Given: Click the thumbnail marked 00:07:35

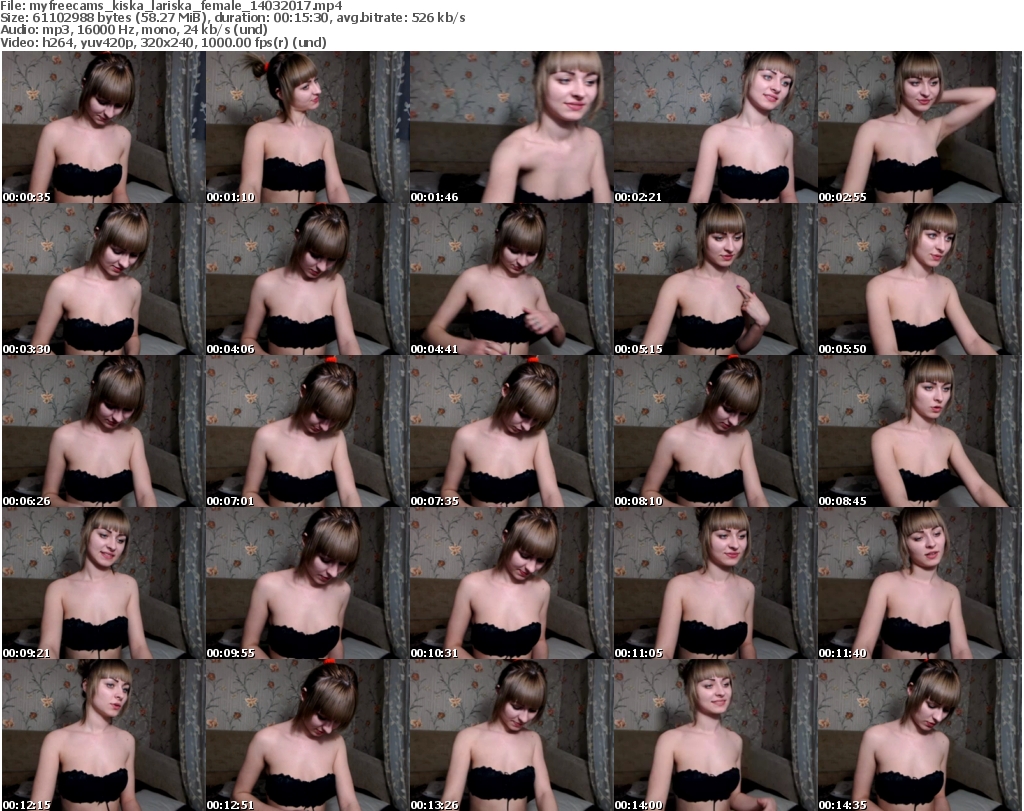Looking at the screenshot, I should pos(511,432).
